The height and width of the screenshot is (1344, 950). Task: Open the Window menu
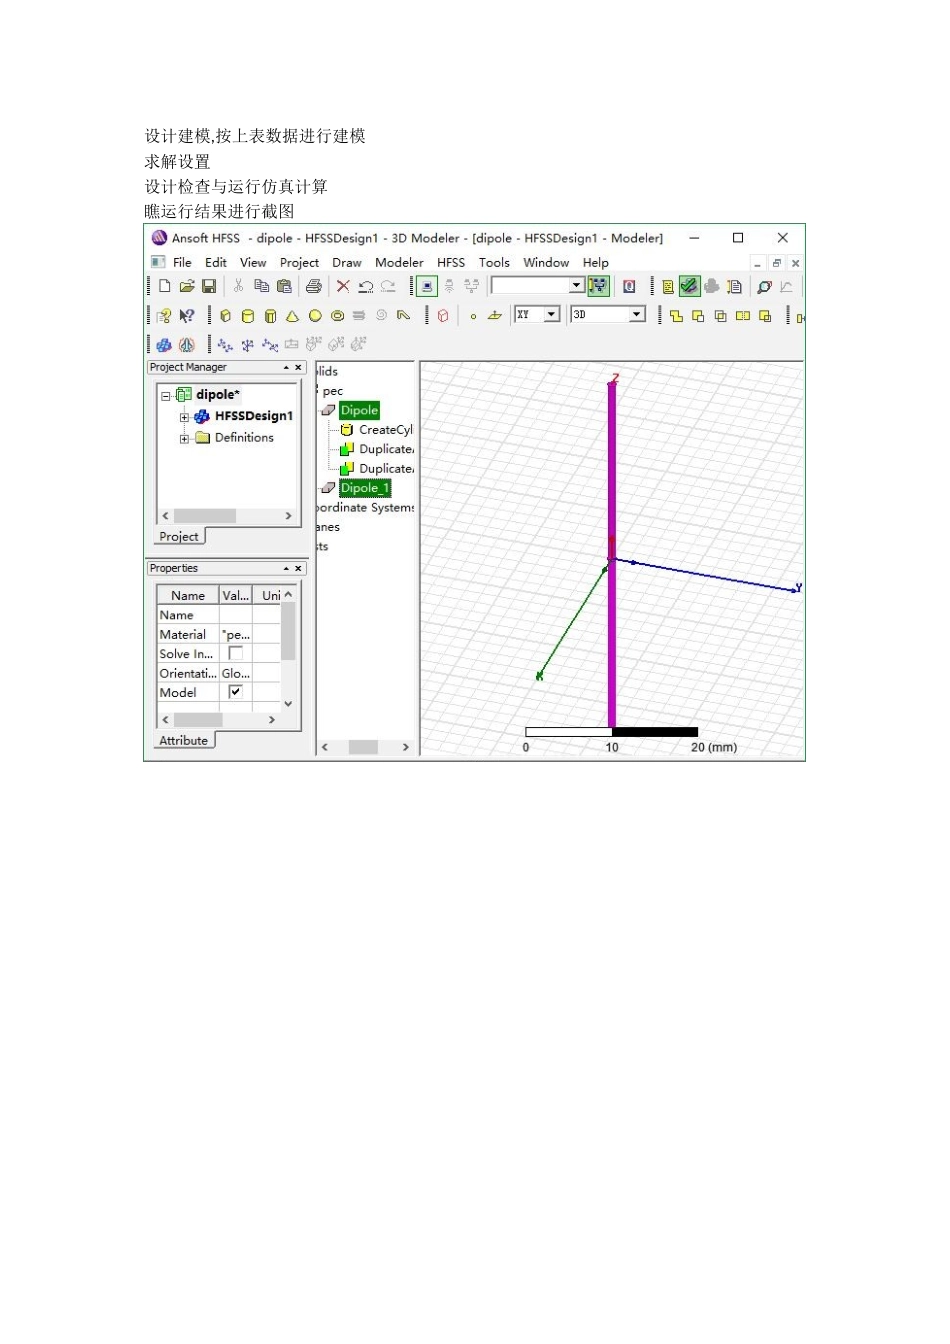[546, 262]
